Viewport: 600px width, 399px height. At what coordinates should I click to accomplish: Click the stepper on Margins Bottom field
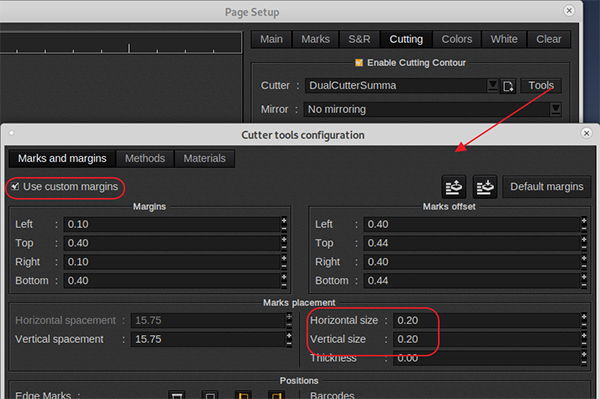tap(284, 280)
